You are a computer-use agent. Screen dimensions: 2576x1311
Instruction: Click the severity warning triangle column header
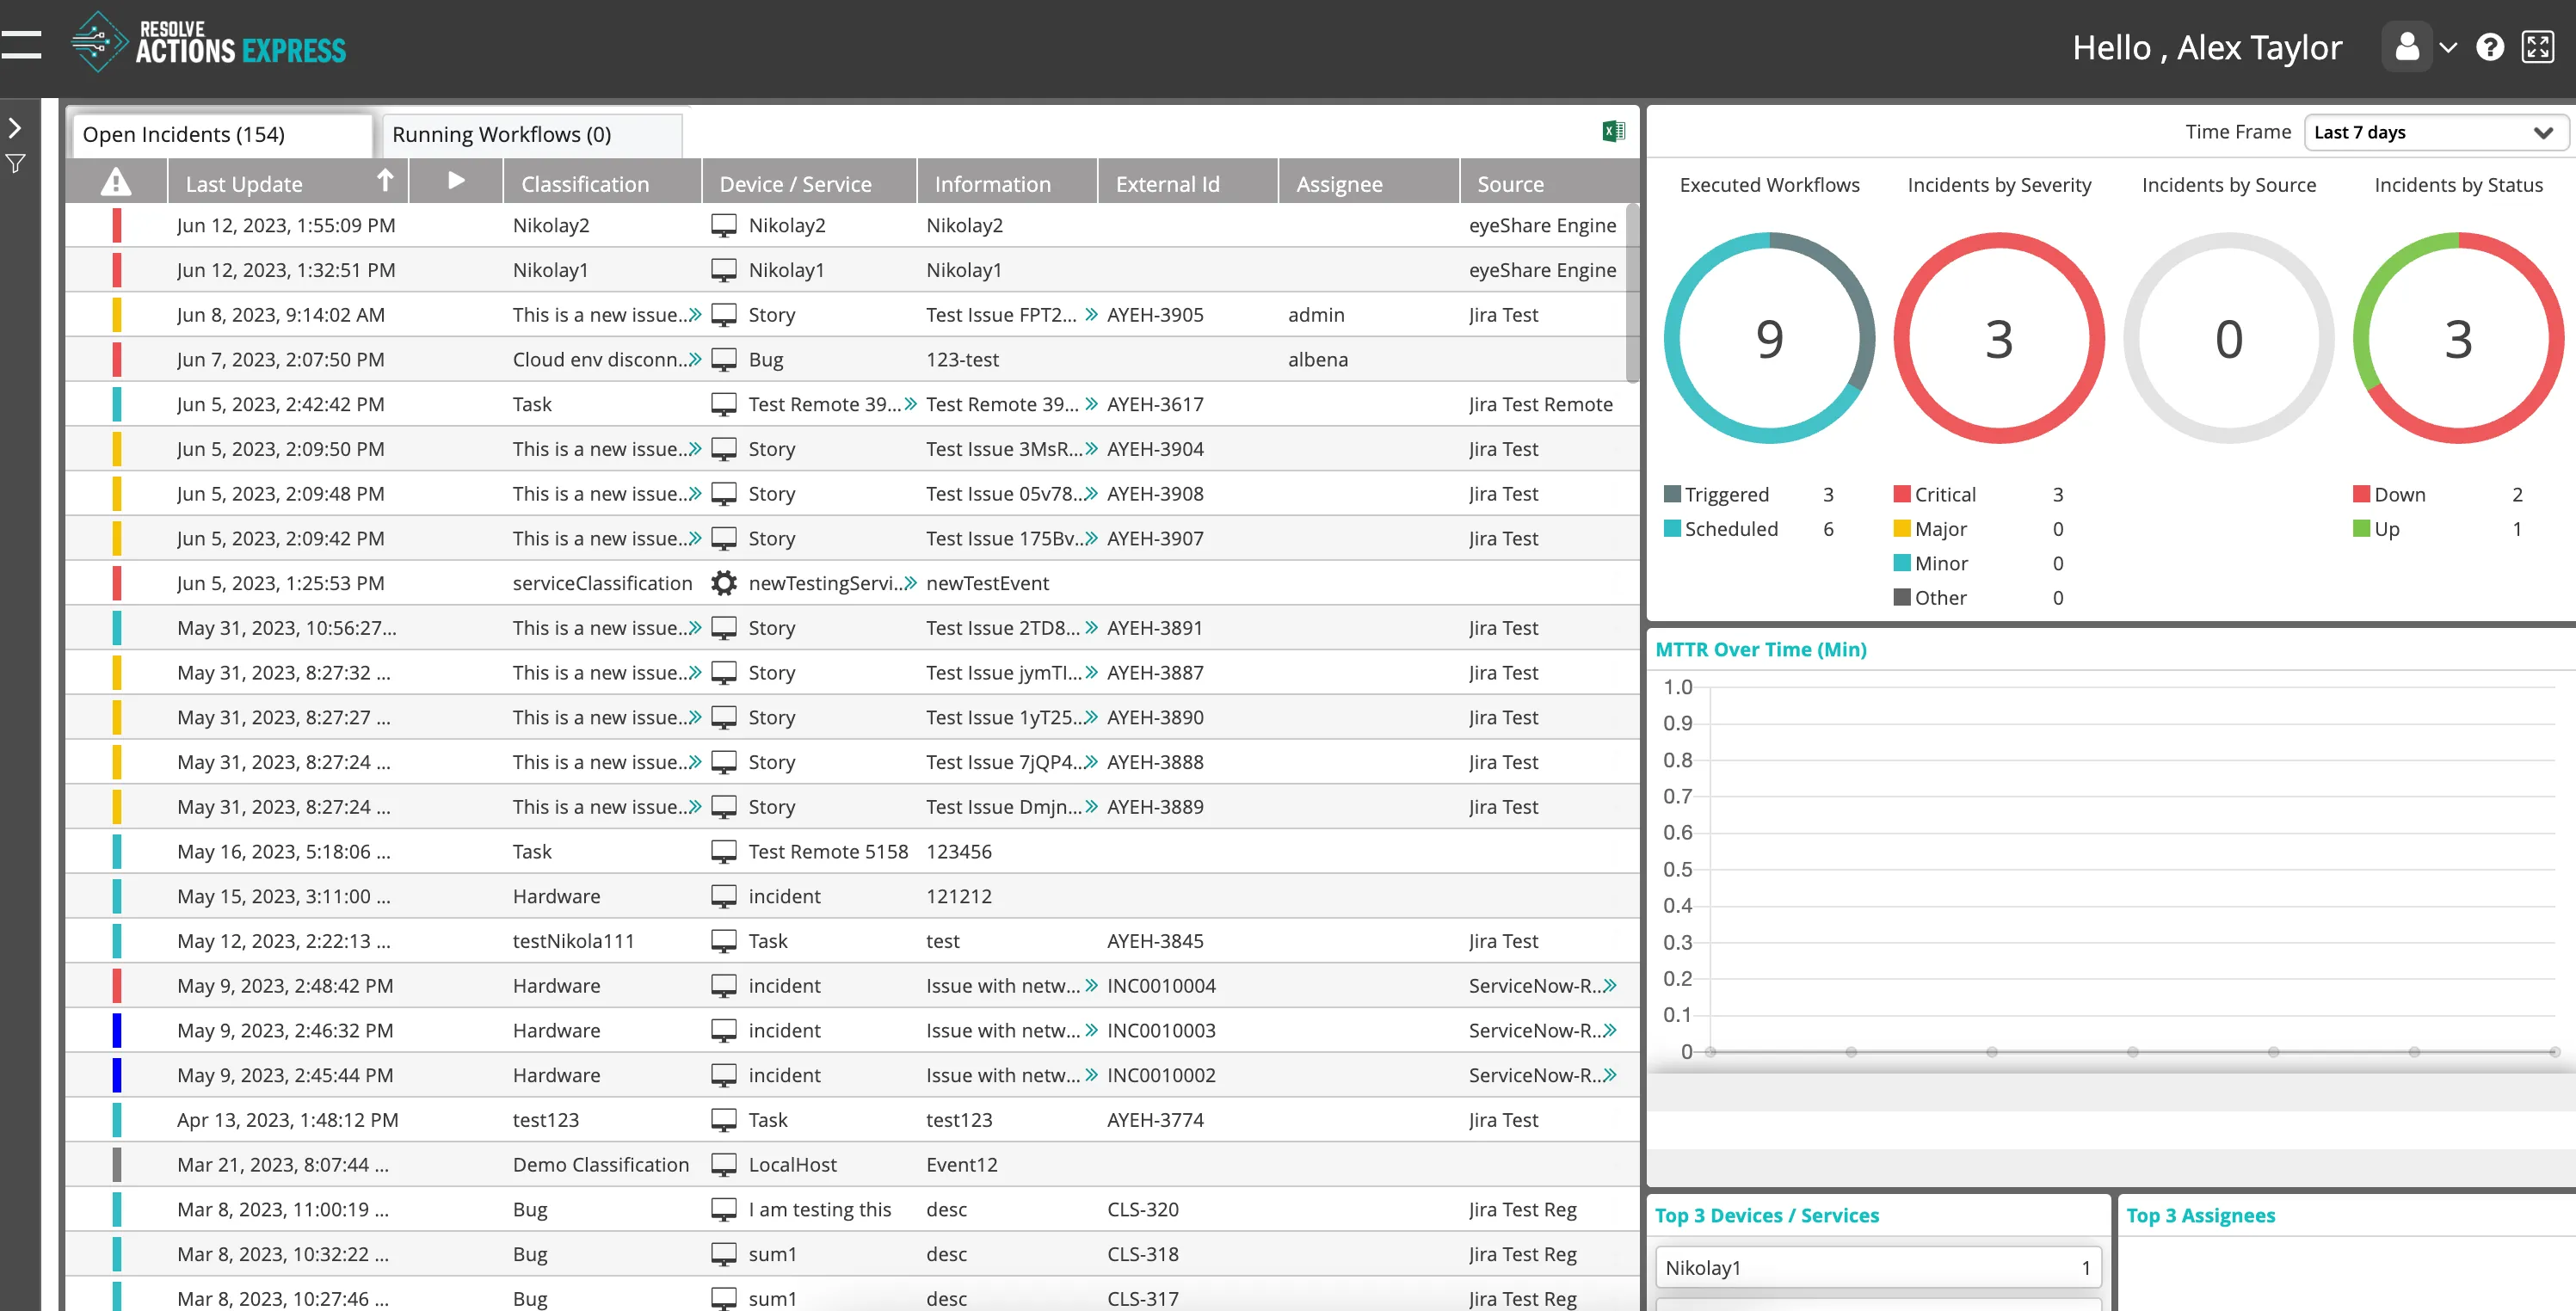pos(116,182)
